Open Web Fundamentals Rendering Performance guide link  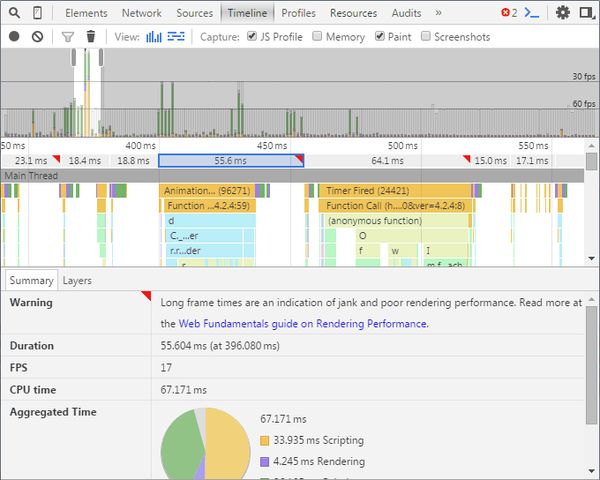(x=303, y=324)
